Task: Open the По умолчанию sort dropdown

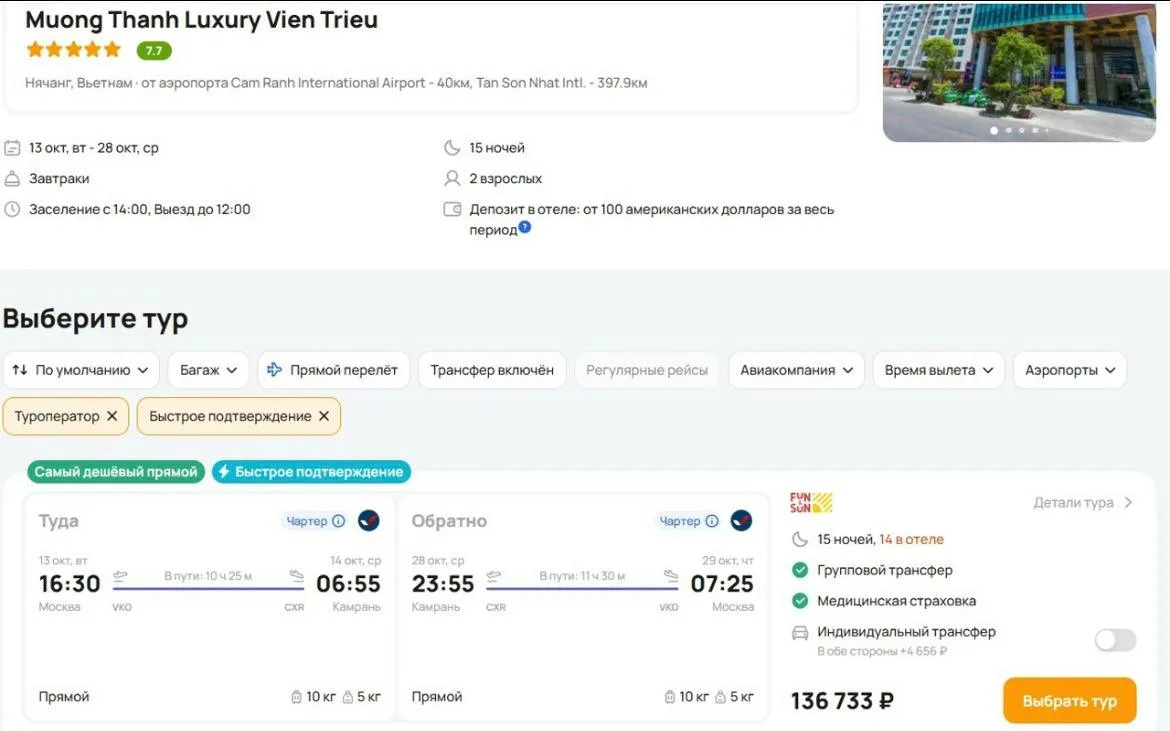Action: click(x=81, y=370)
